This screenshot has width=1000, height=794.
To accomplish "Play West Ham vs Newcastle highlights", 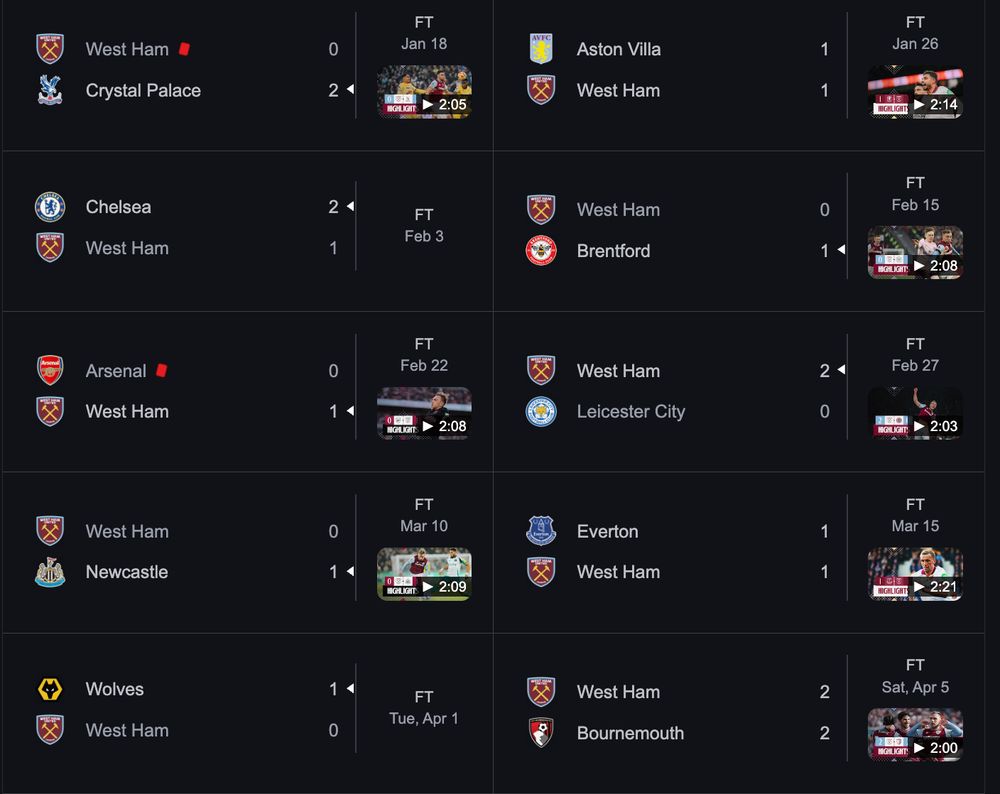I will pos(424,574).
